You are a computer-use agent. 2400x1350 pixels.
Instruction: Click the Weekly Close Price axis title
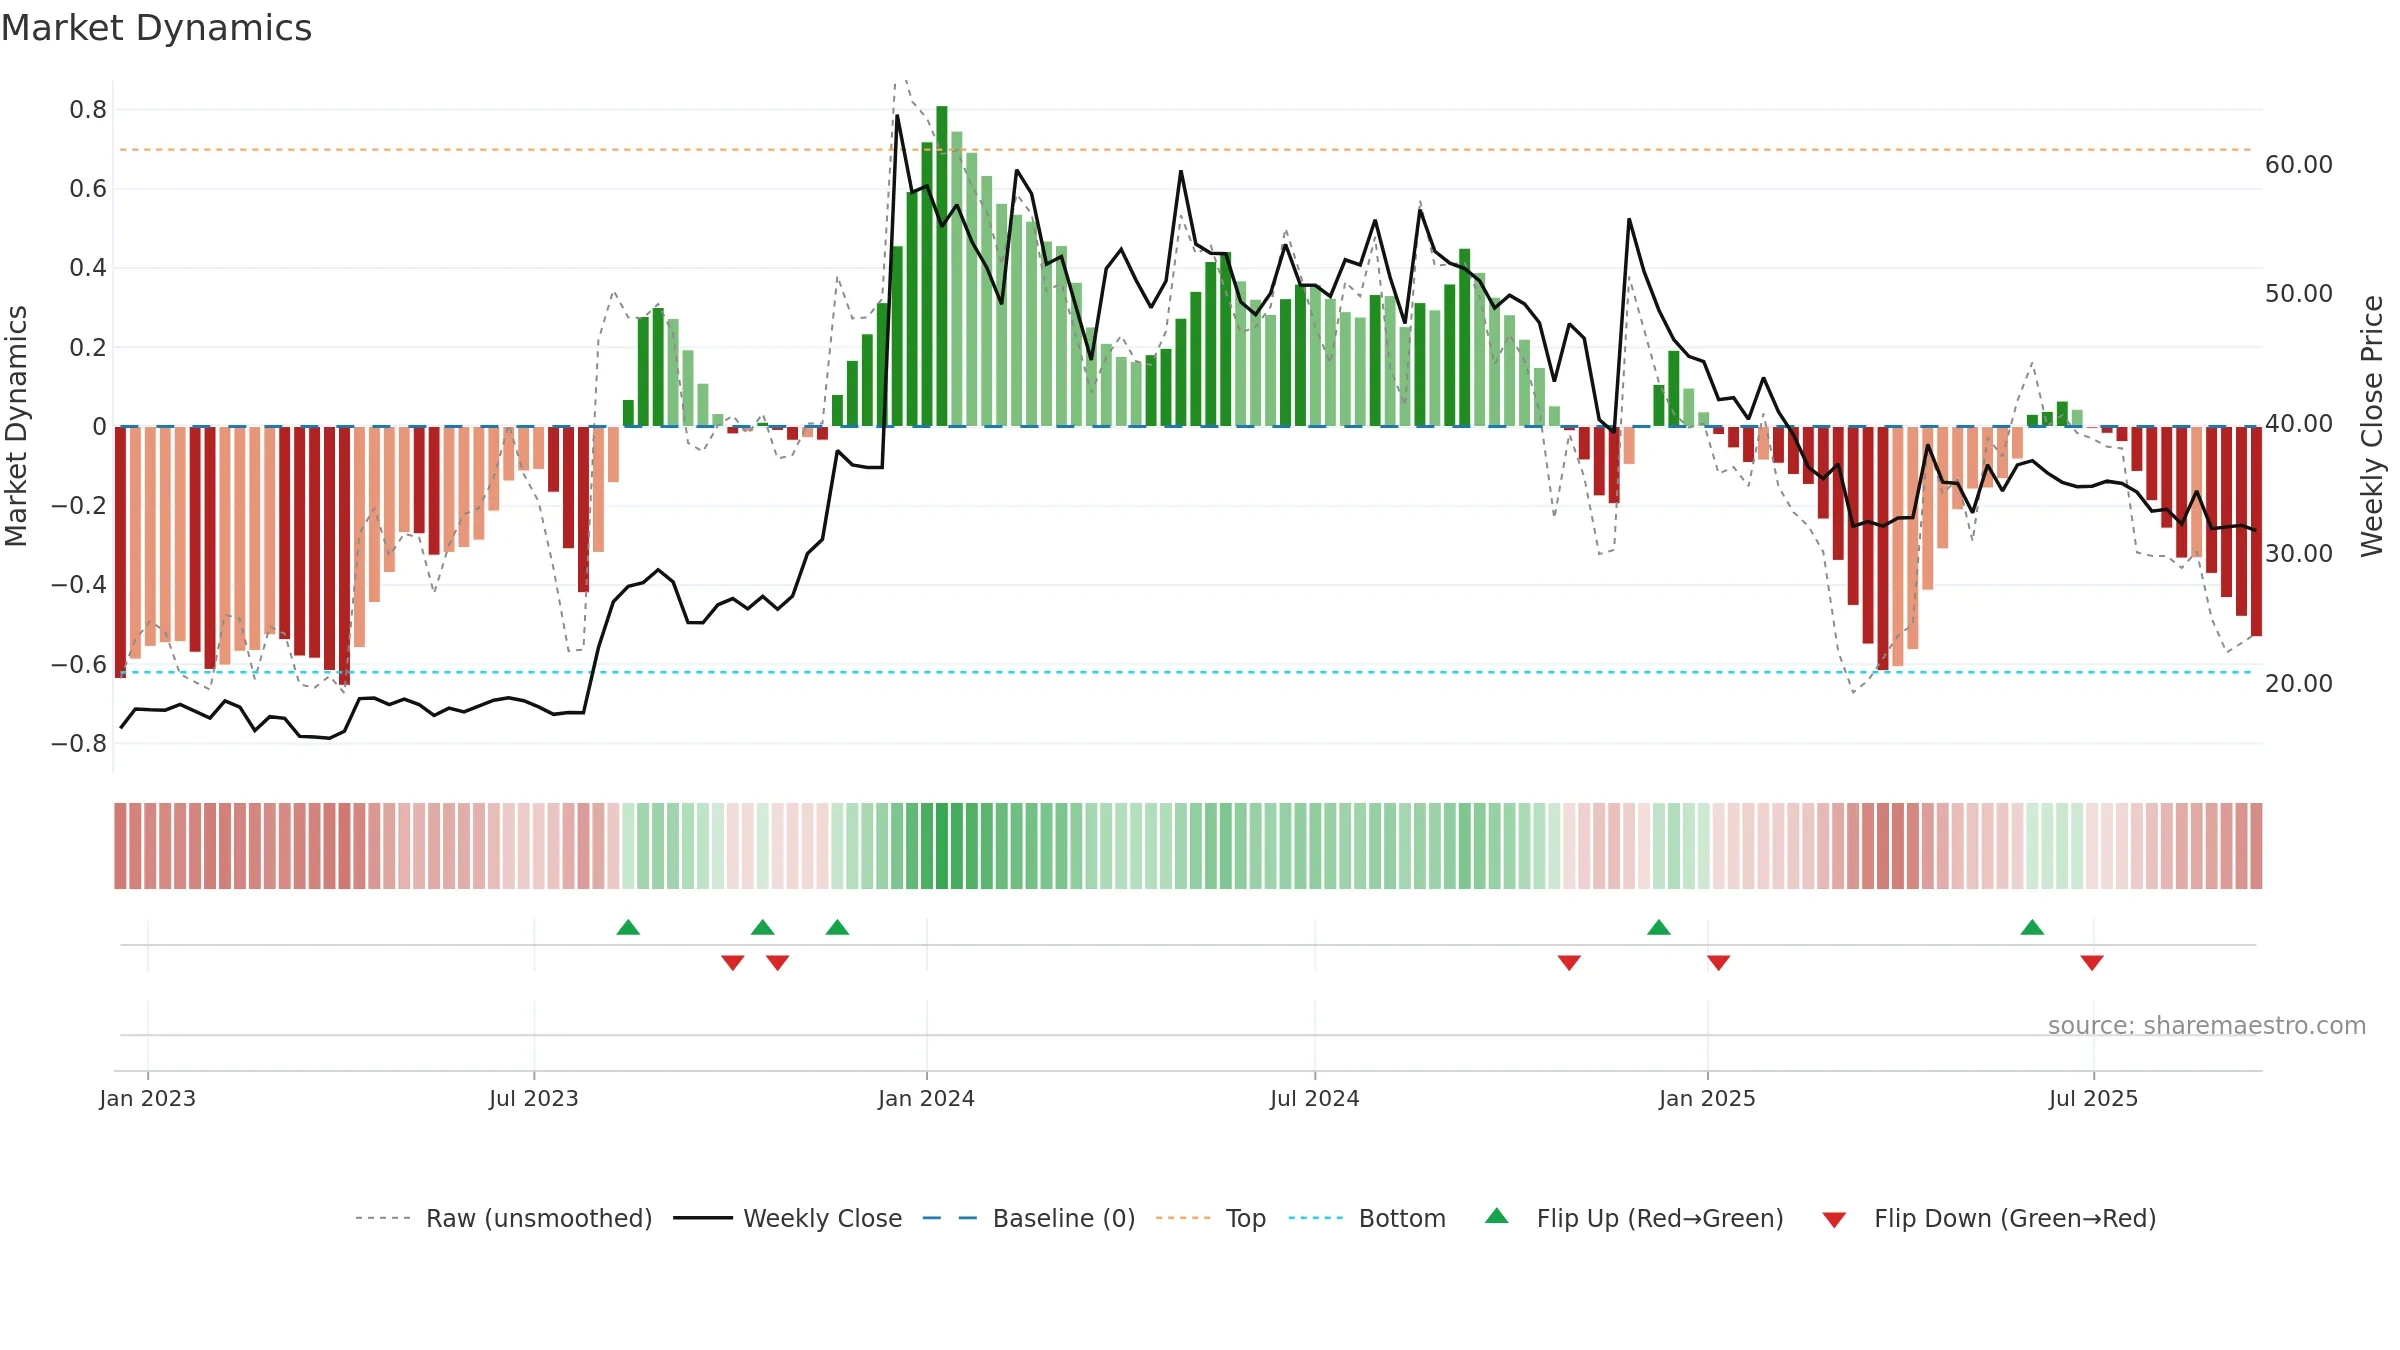pyautogui.click(x=2372, y=426)
